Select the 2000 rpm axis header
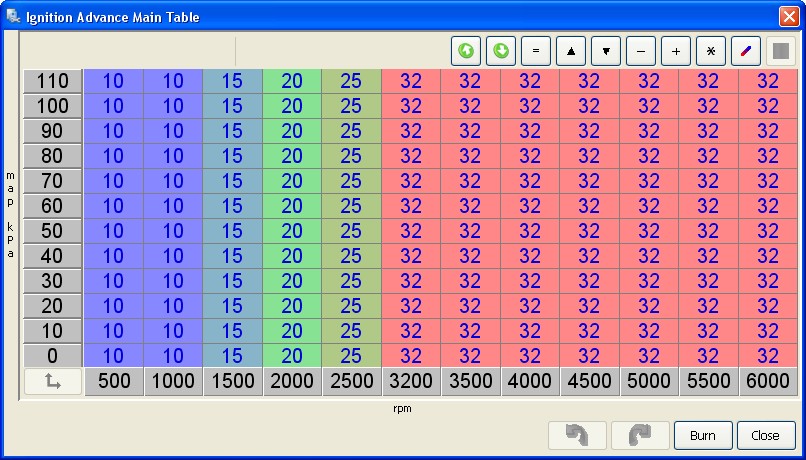The height and width of the screenshot is (460, 806). pyautogui.click(x=292, y=381)
